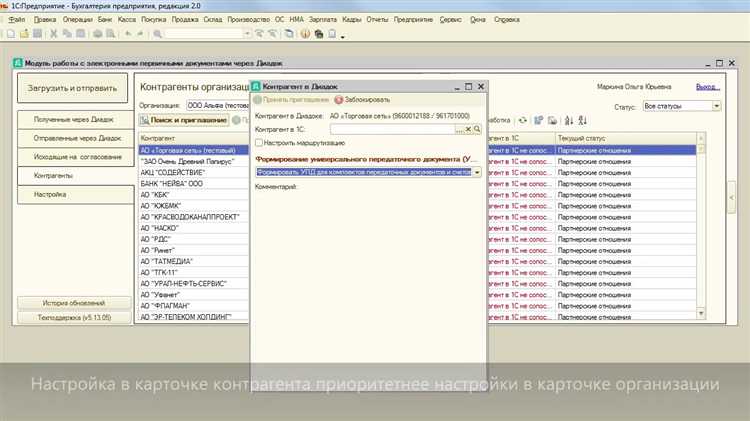Click the refresh icon in contractors toolbar
This screenshot has height=421, width=750.
click(x=523, y=121)
